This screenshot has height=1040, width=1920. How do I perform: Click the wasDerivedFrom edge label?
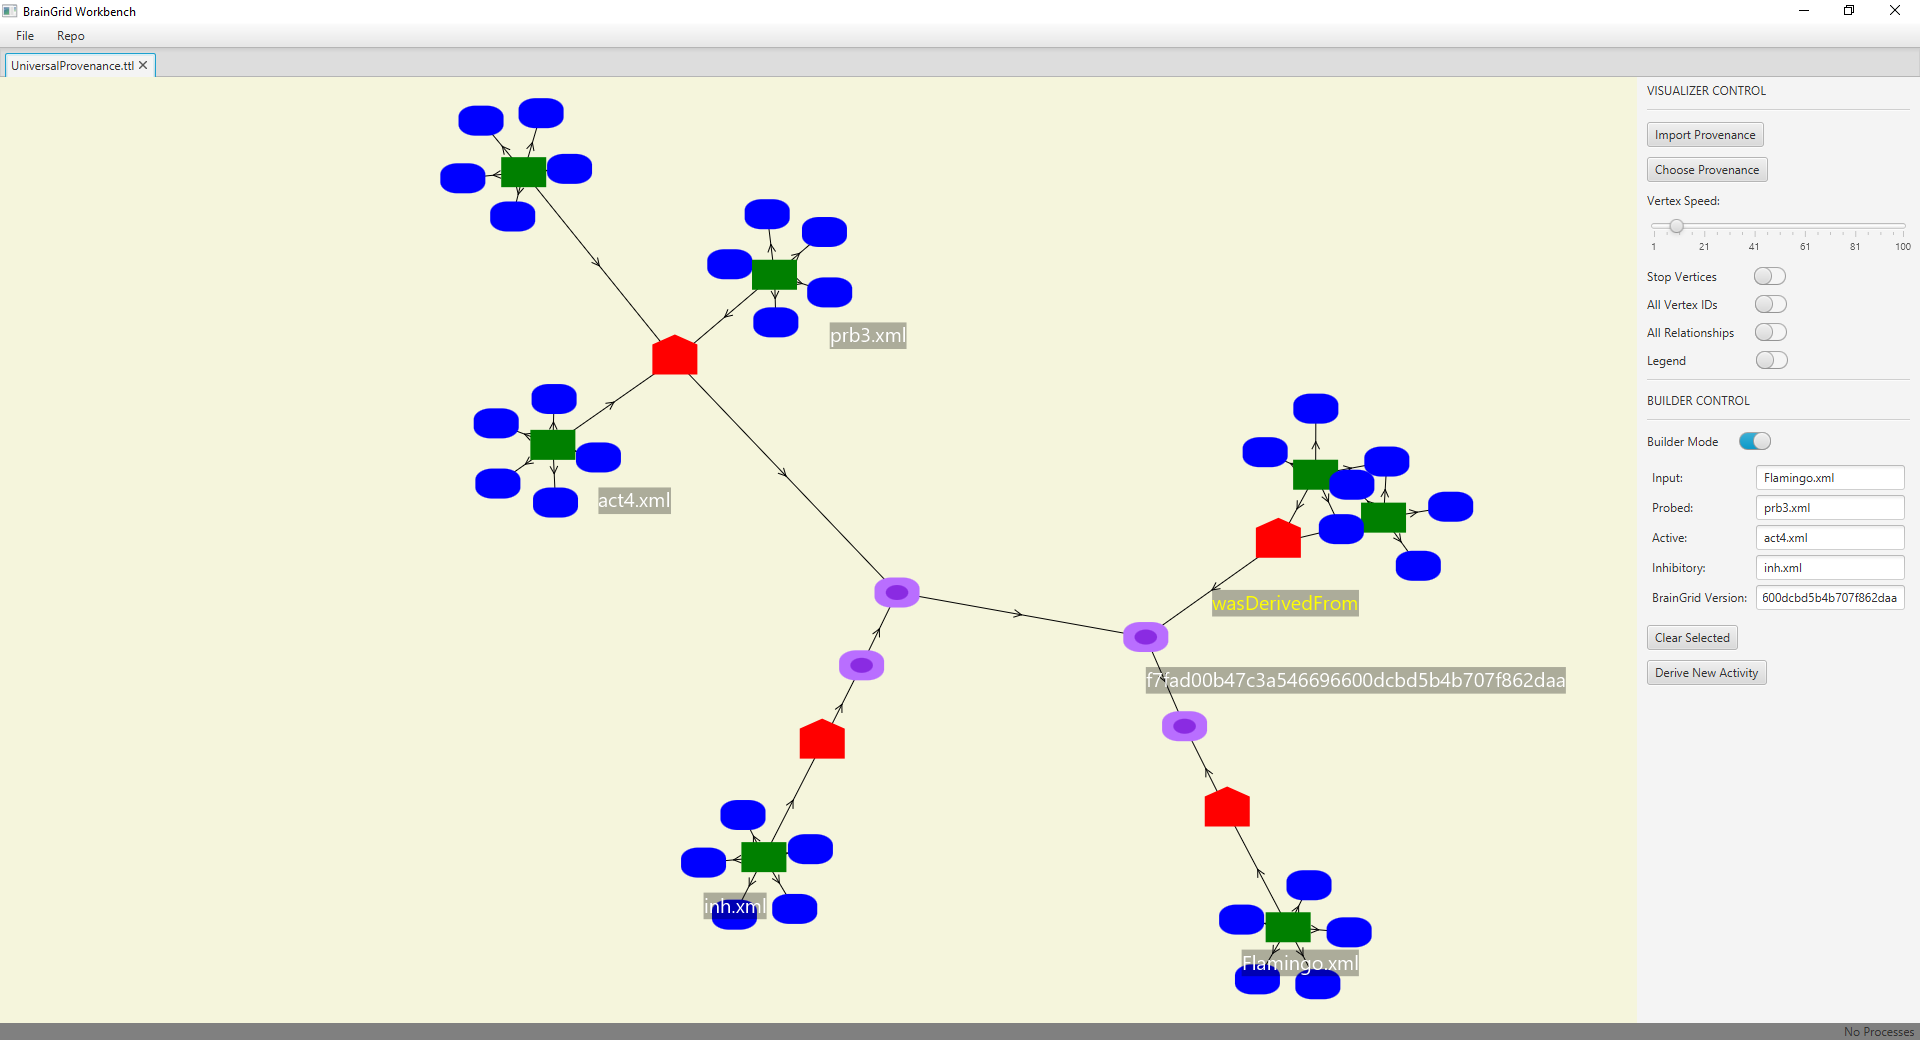coord(1285,603)
